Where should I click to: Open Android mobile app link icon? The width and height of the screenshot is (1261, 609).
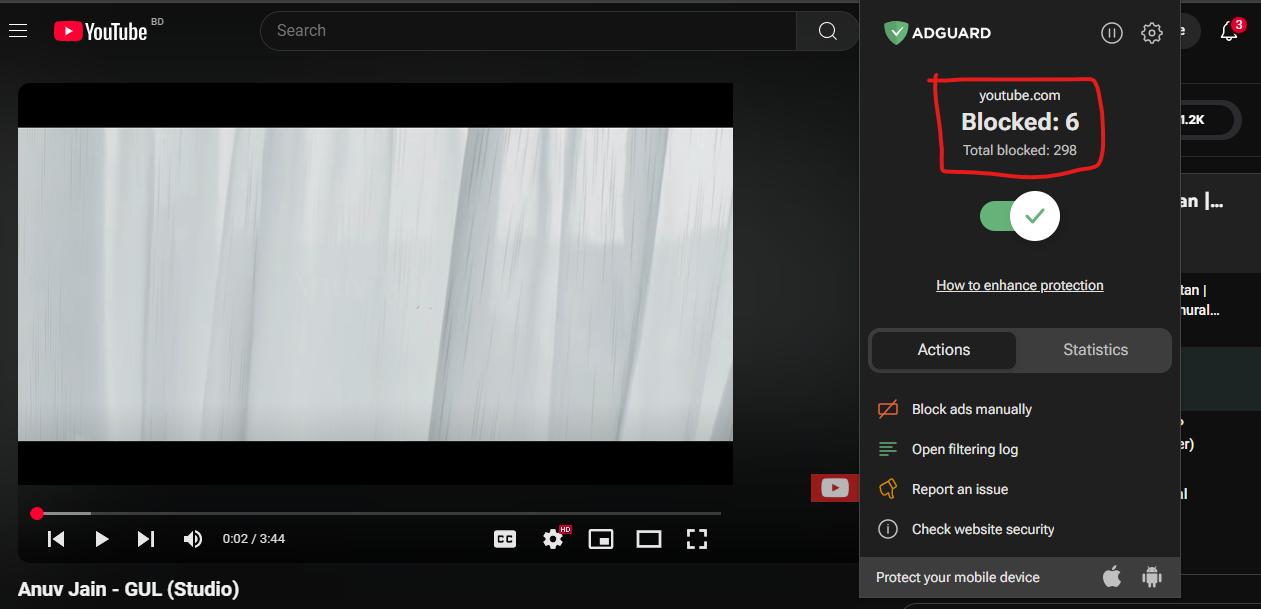(1152, 577)
